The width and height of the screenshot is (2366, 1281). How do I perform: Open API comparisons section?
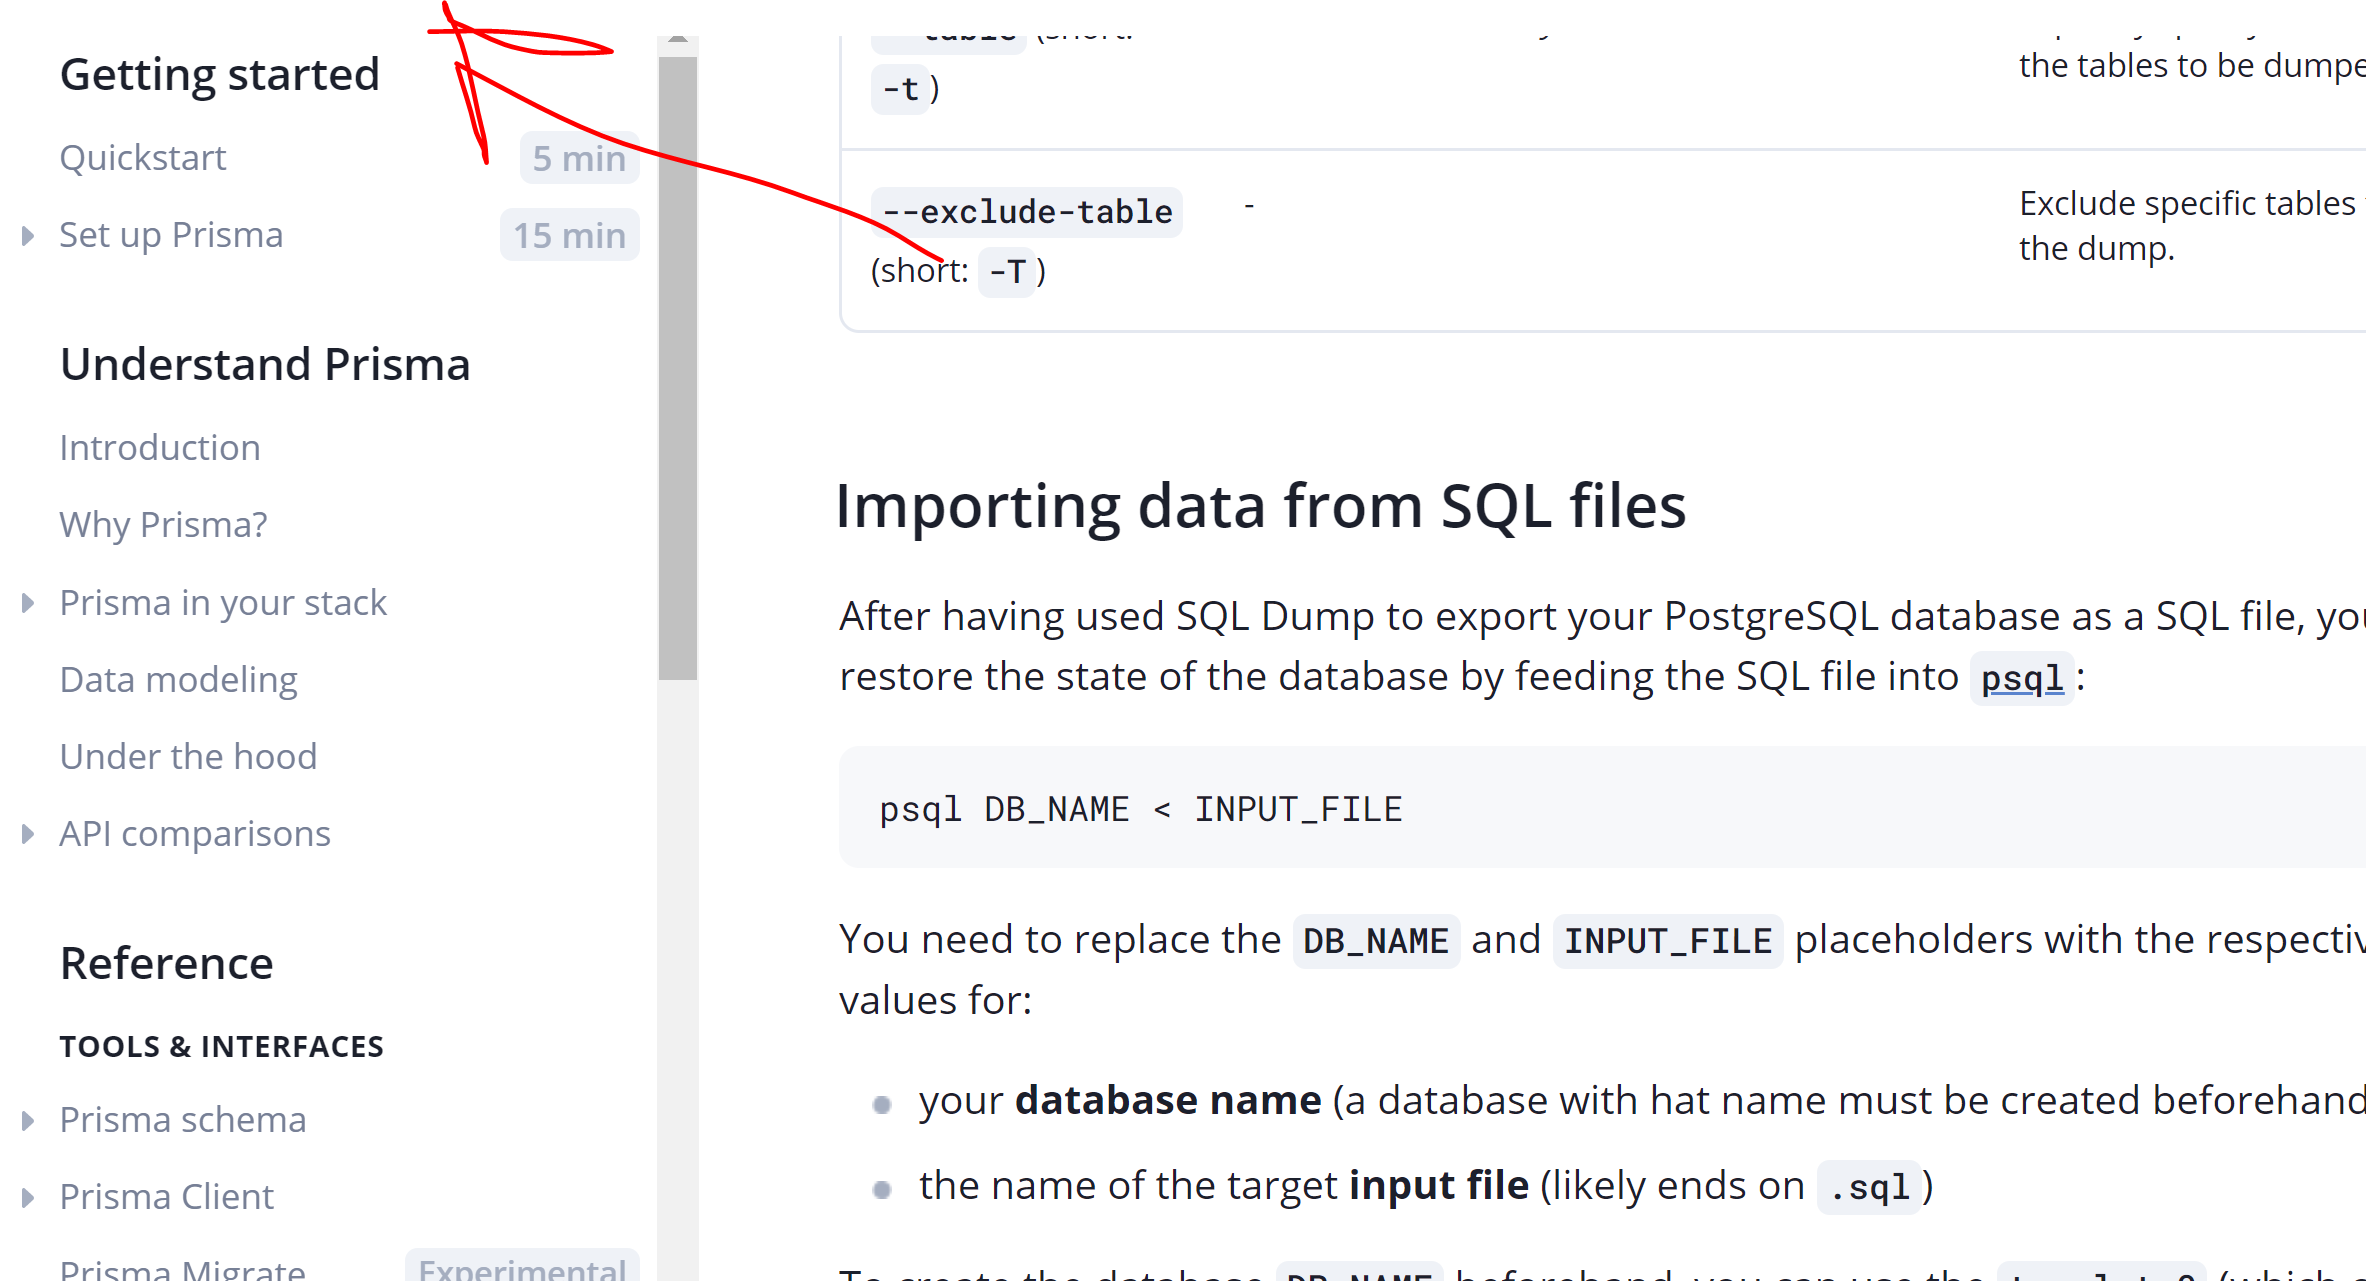195,834
